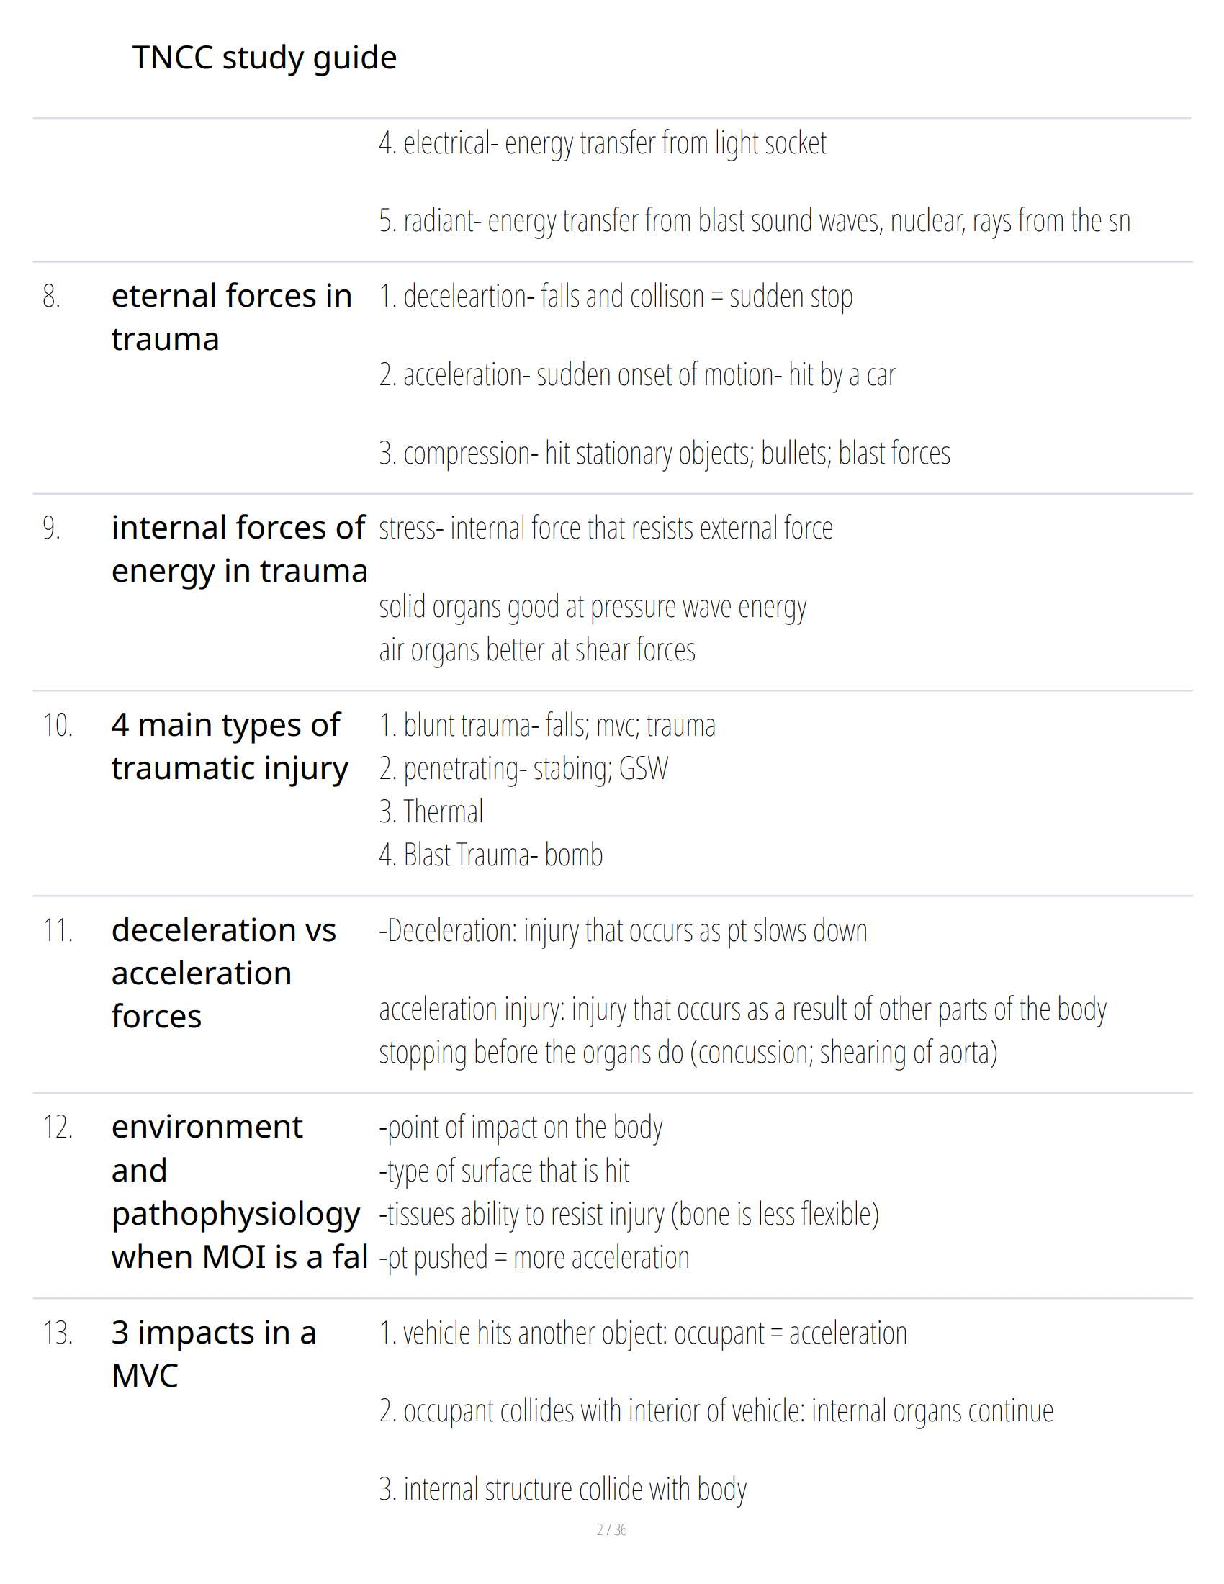
Task: Select the line starting '5. radiant- energy transfer'
Action: point(754,221)
